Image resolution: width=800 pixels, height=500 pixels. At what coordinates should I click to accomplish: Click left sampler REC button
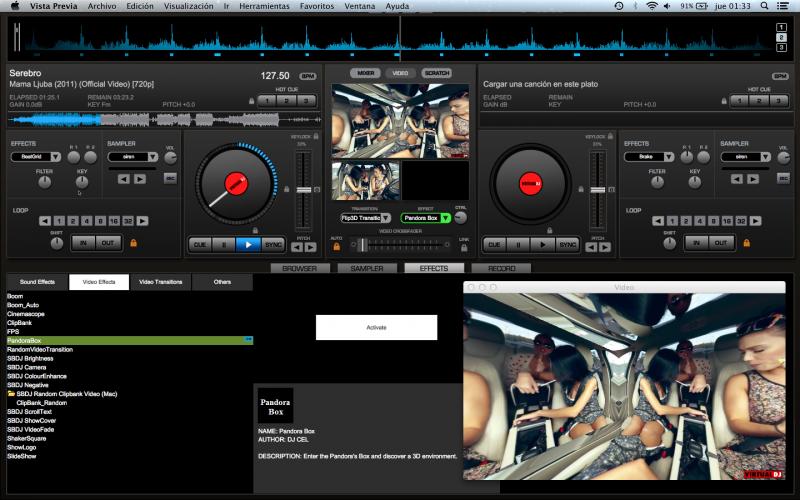click(x=170, y=179)
